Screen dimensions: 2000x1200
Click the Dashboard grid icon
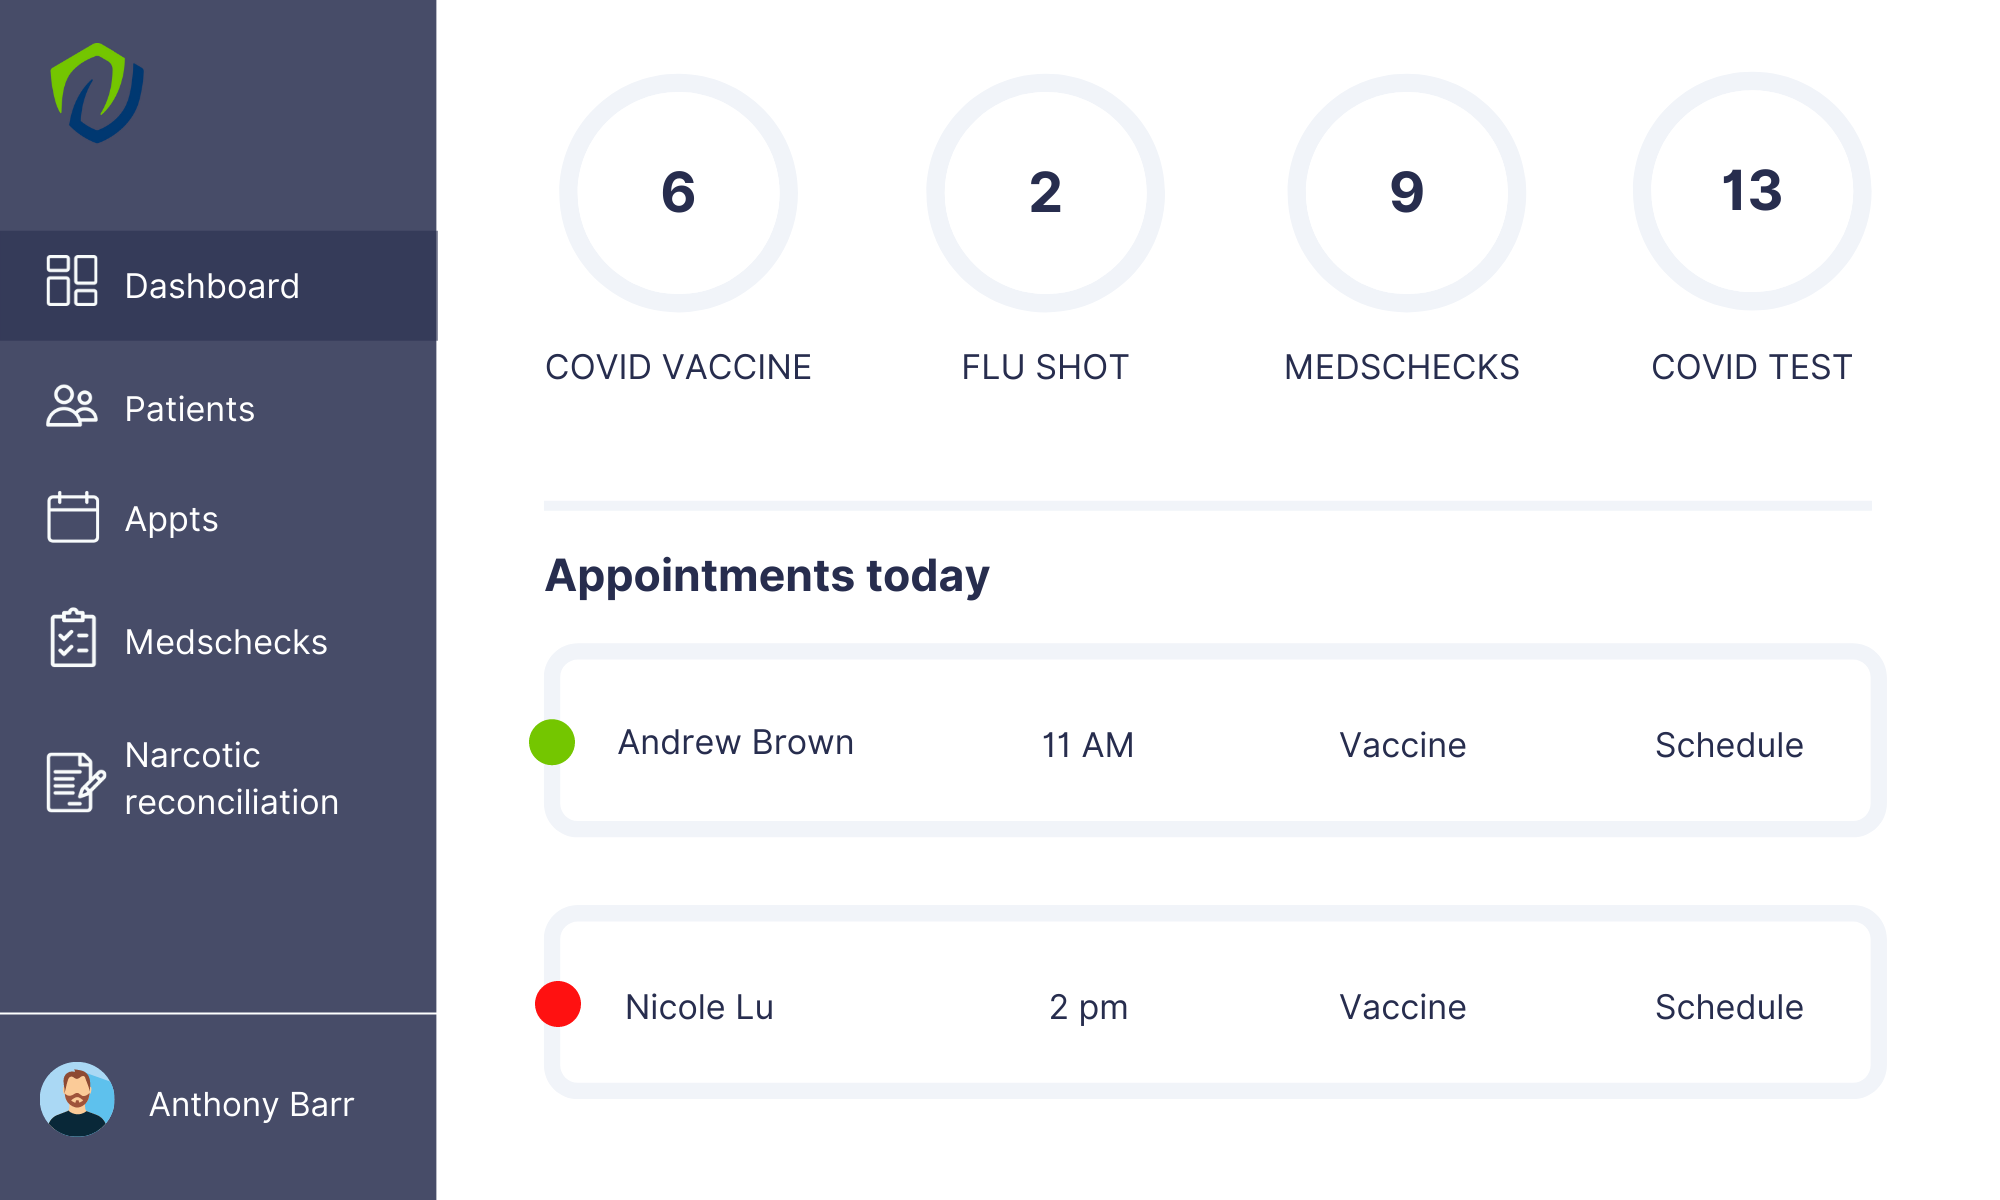[x=72, y=281]
